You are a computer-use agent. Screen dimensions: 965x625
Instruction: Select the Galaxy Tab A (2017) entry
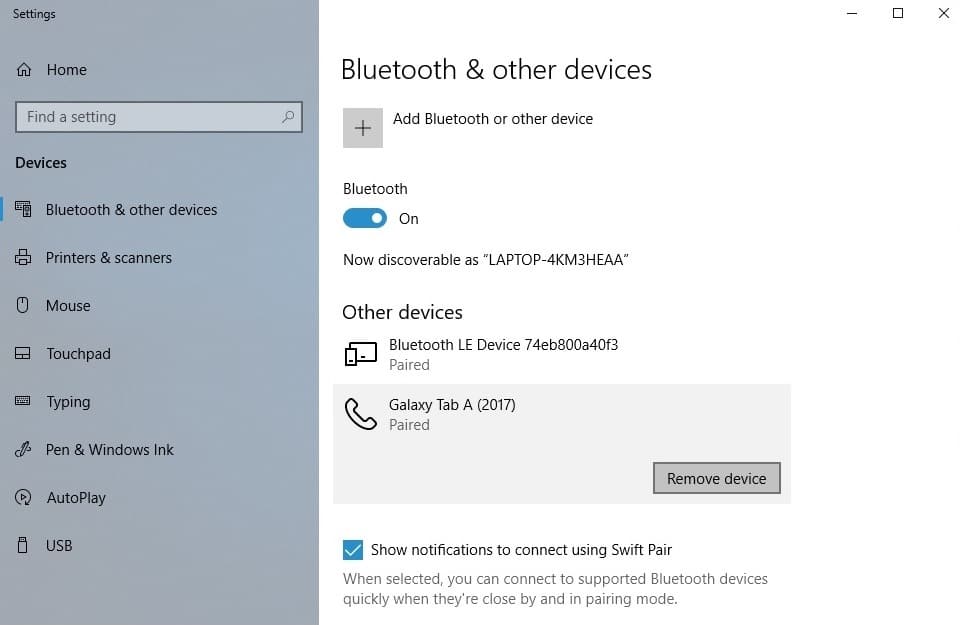[452, 414]
